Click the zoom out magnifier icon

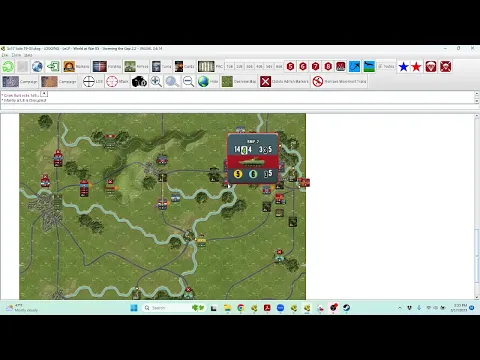coord(188,81)
